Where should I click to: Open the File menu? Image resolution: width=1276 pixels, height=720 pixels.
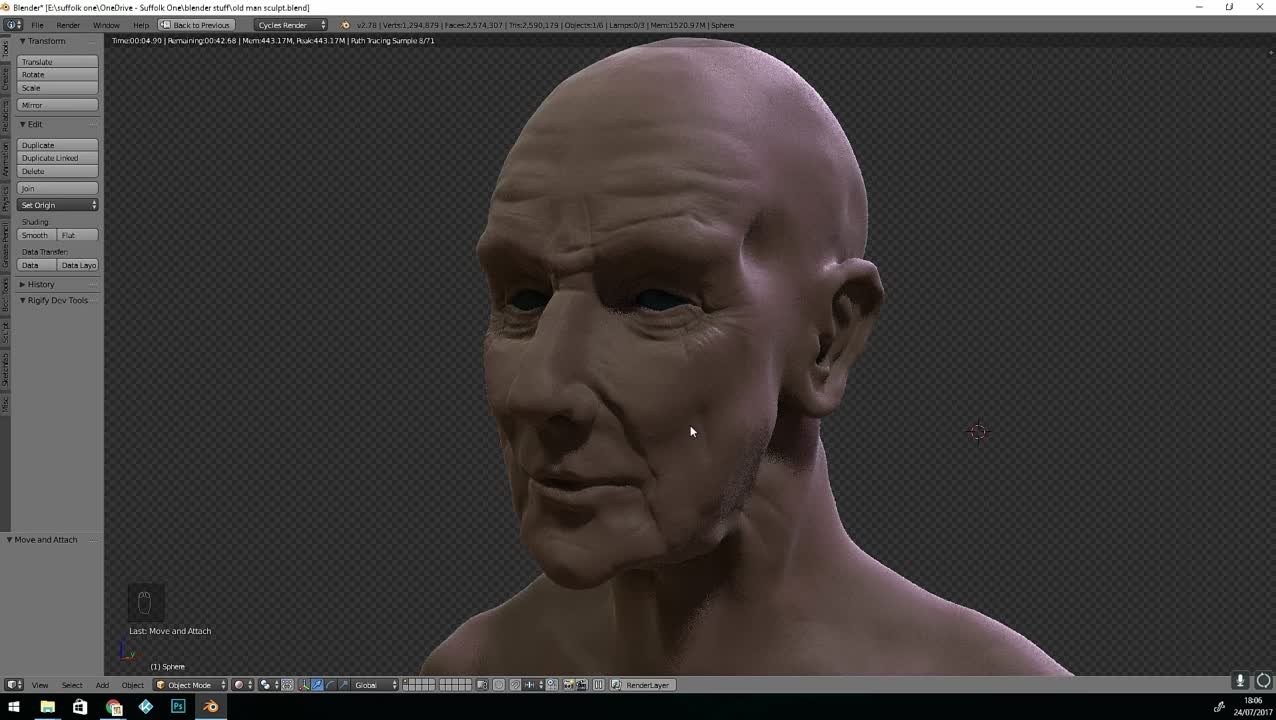tap(37, 25)
